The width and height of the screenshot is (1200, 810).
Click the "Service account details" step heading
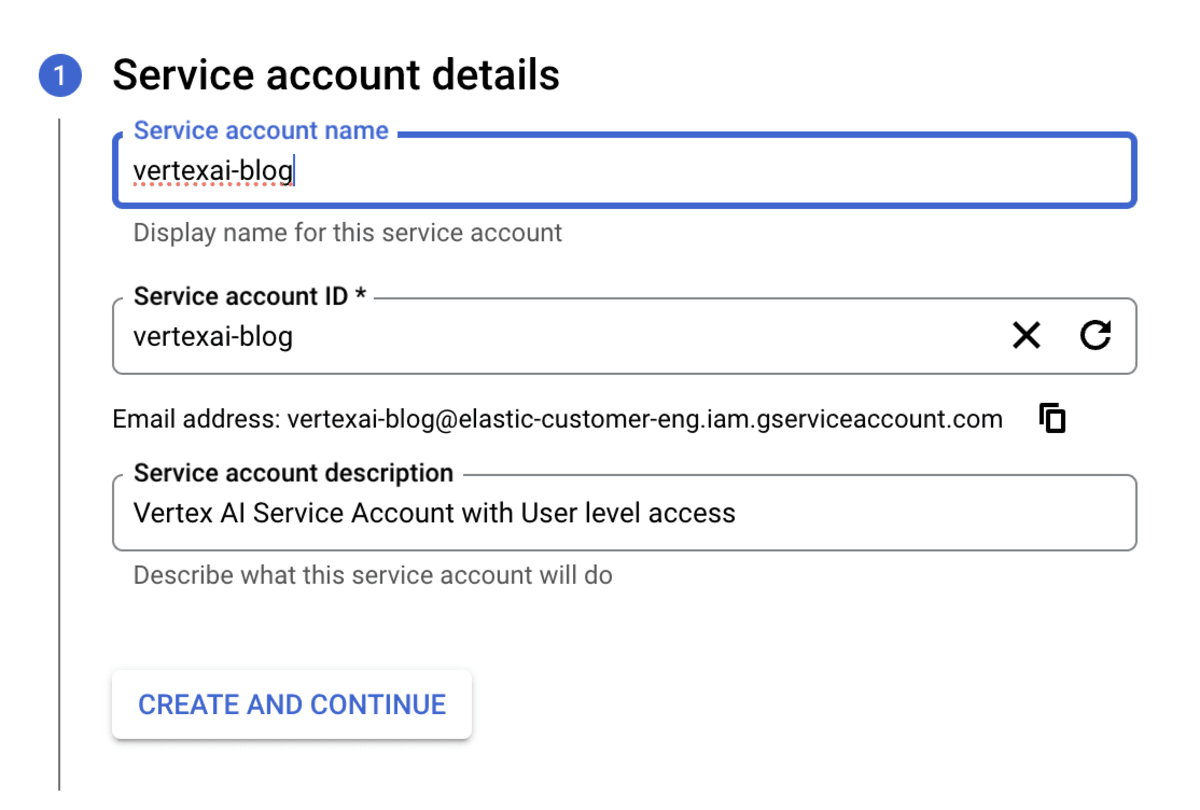(336, 76)
